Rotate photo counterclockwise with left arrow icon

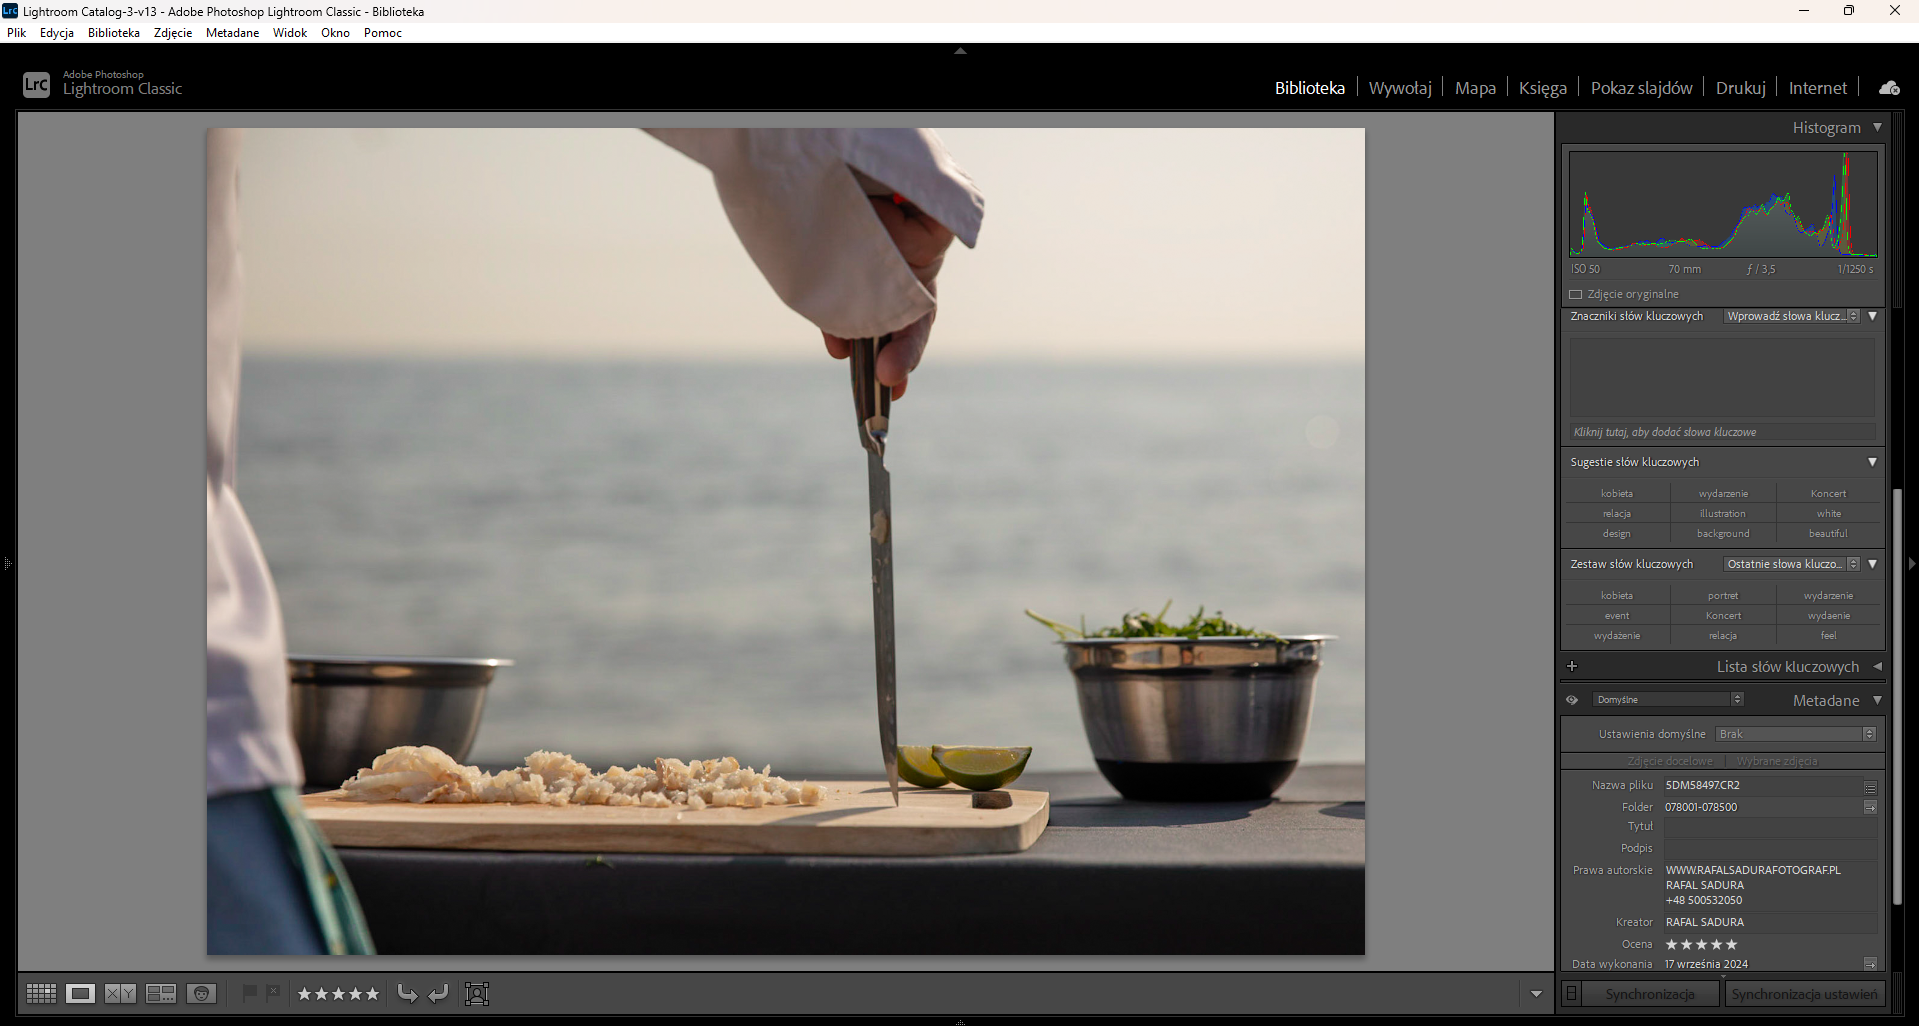click(407, 993)
